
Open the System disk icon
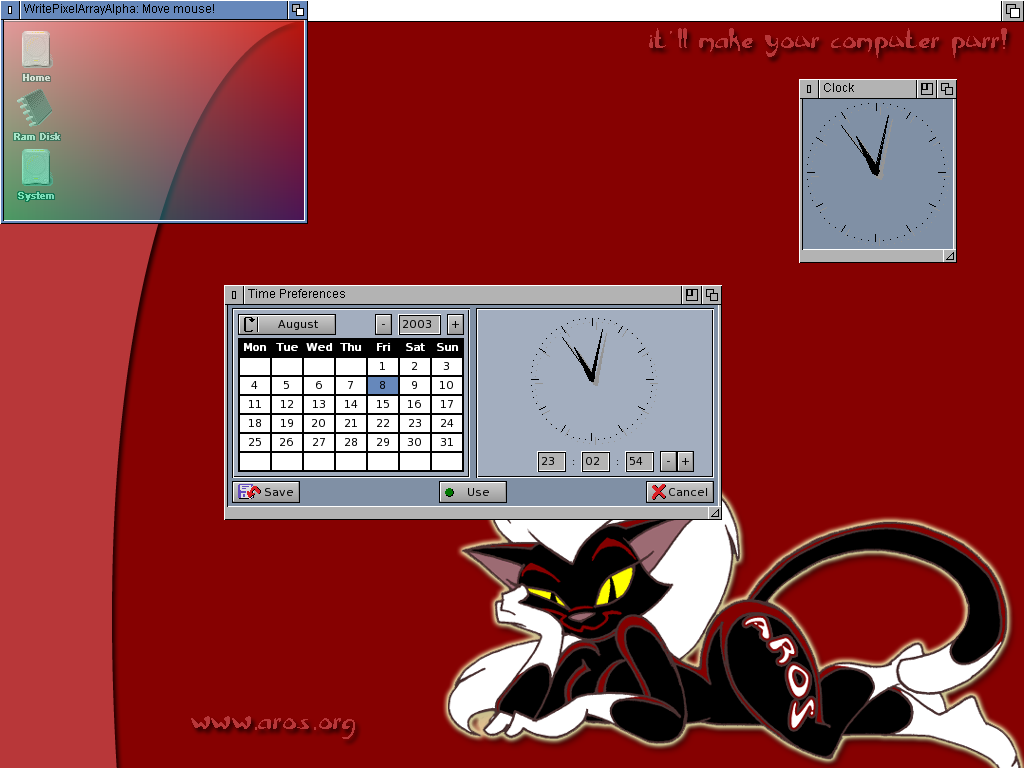[x=36, y=175]
